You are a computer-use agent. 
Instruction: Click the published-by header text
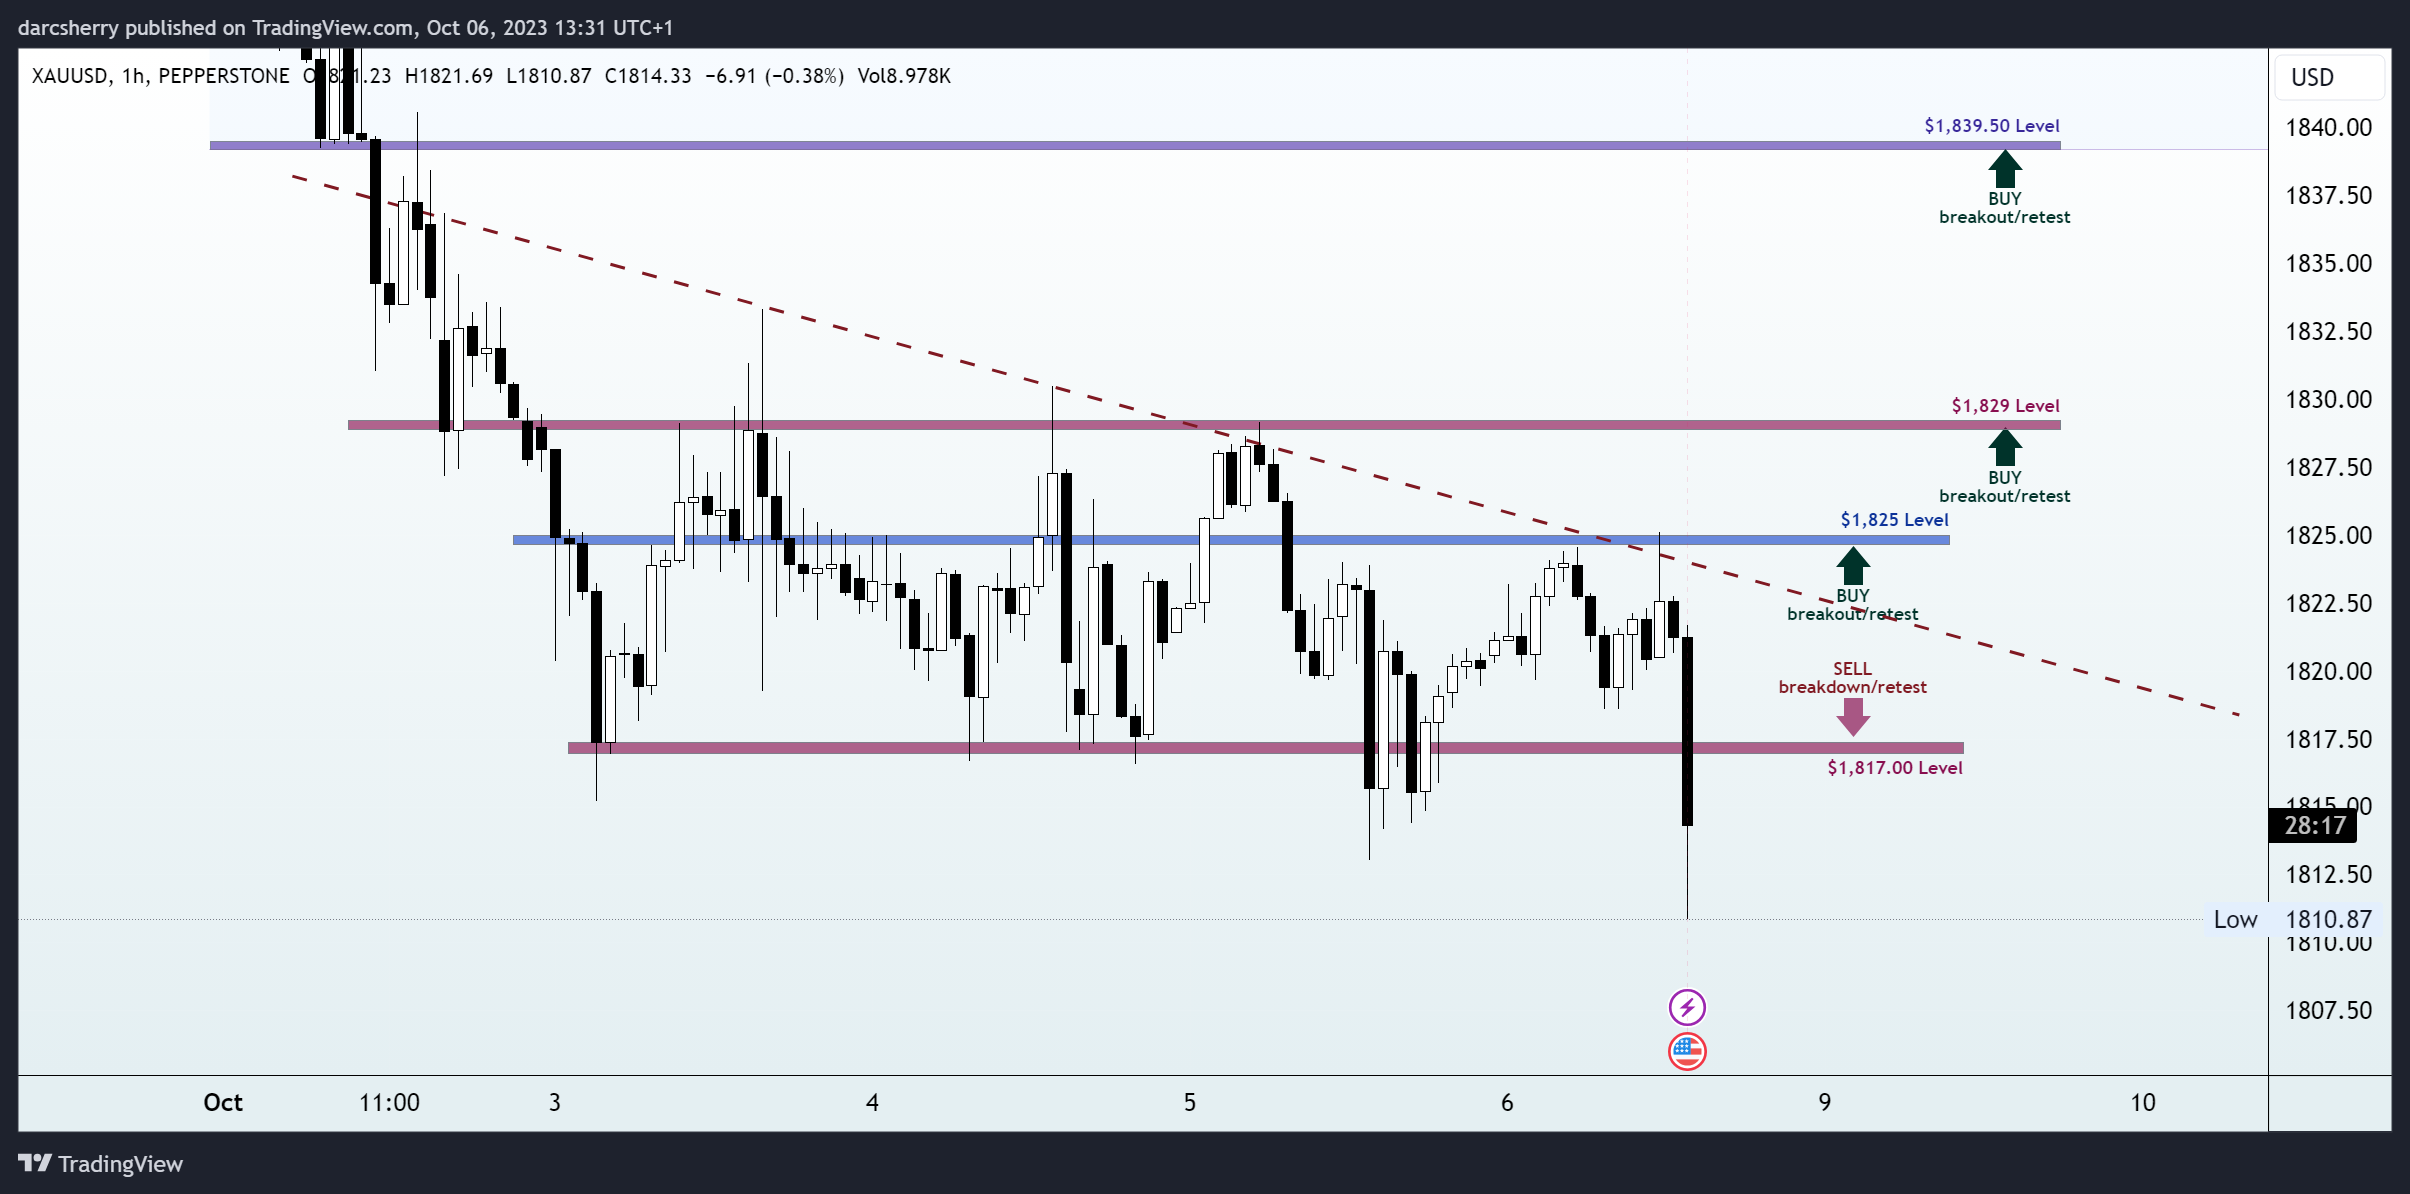coord(346,28)
